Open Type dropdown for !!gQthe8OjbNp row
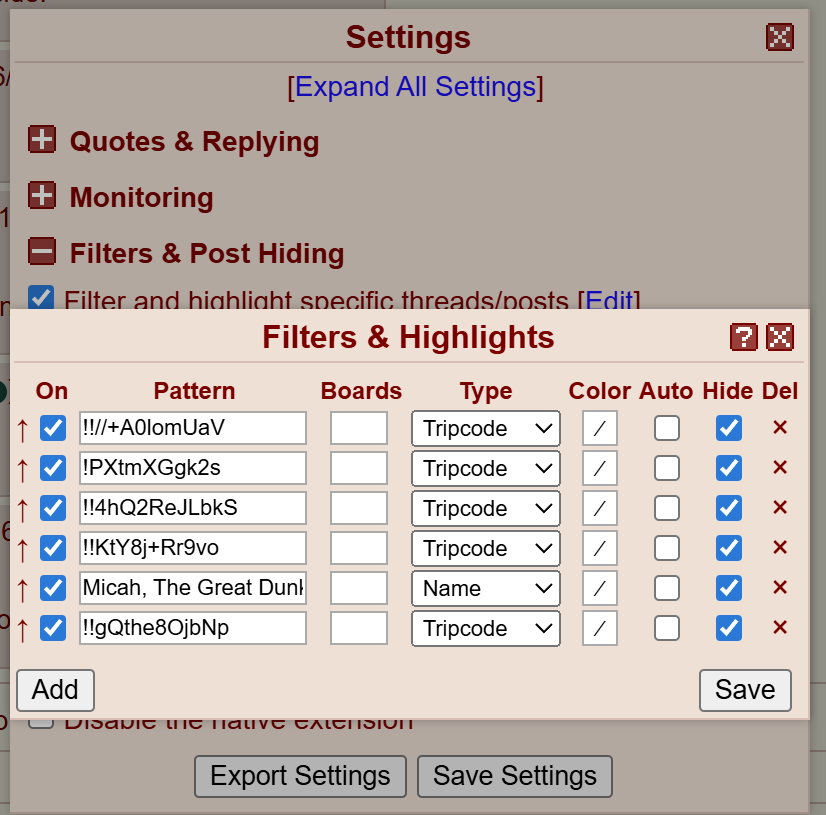The height and width of the screenshot is (815, 826). click(486, 629)
